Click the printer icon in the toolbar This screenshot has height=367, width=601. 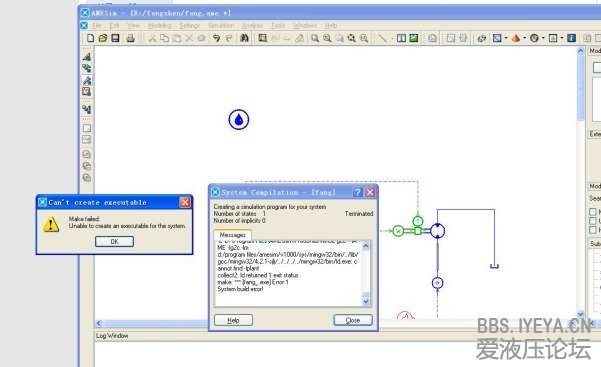[131, 38]
